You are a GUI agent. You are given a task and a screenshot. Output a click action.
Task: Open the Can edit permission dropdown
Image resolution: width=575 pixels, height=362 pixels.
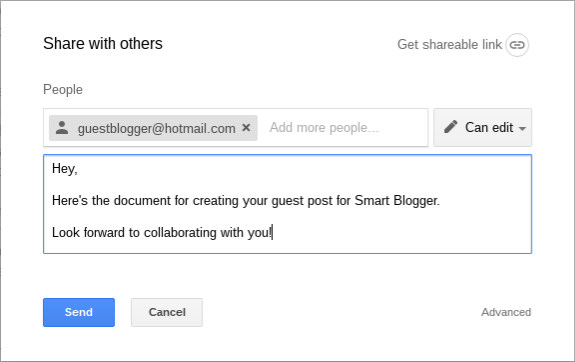pyautogui.click(x=483, y=127)
